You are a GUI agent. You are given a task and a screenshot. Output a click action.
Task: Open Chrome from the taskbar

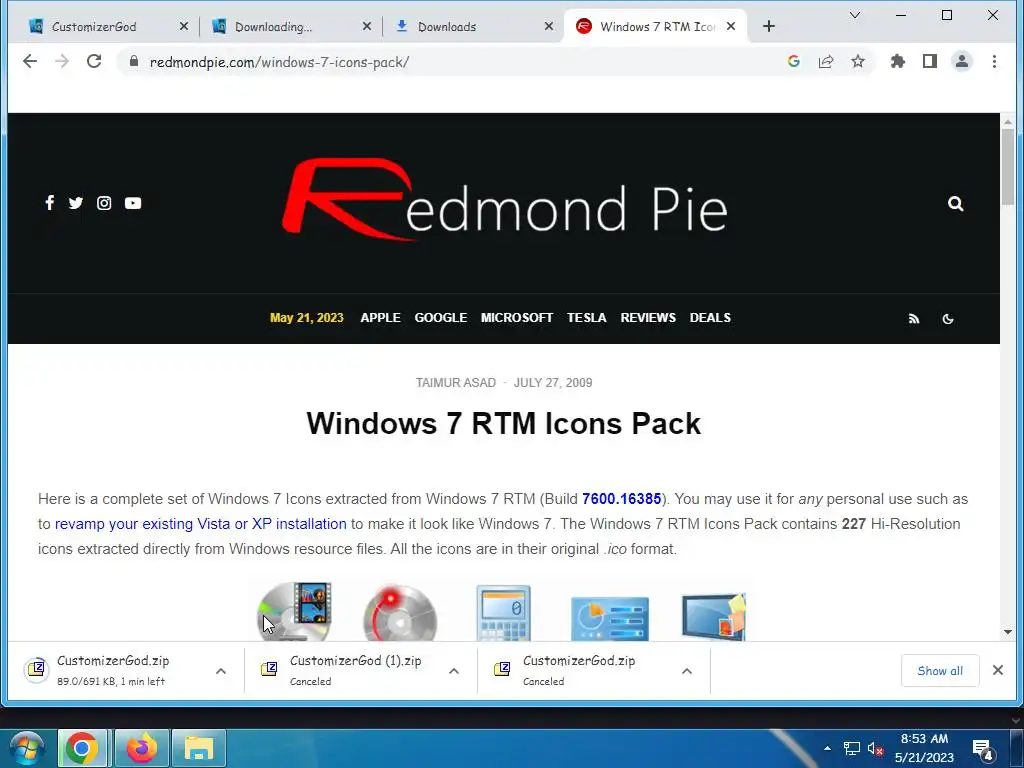click(82, 748)
